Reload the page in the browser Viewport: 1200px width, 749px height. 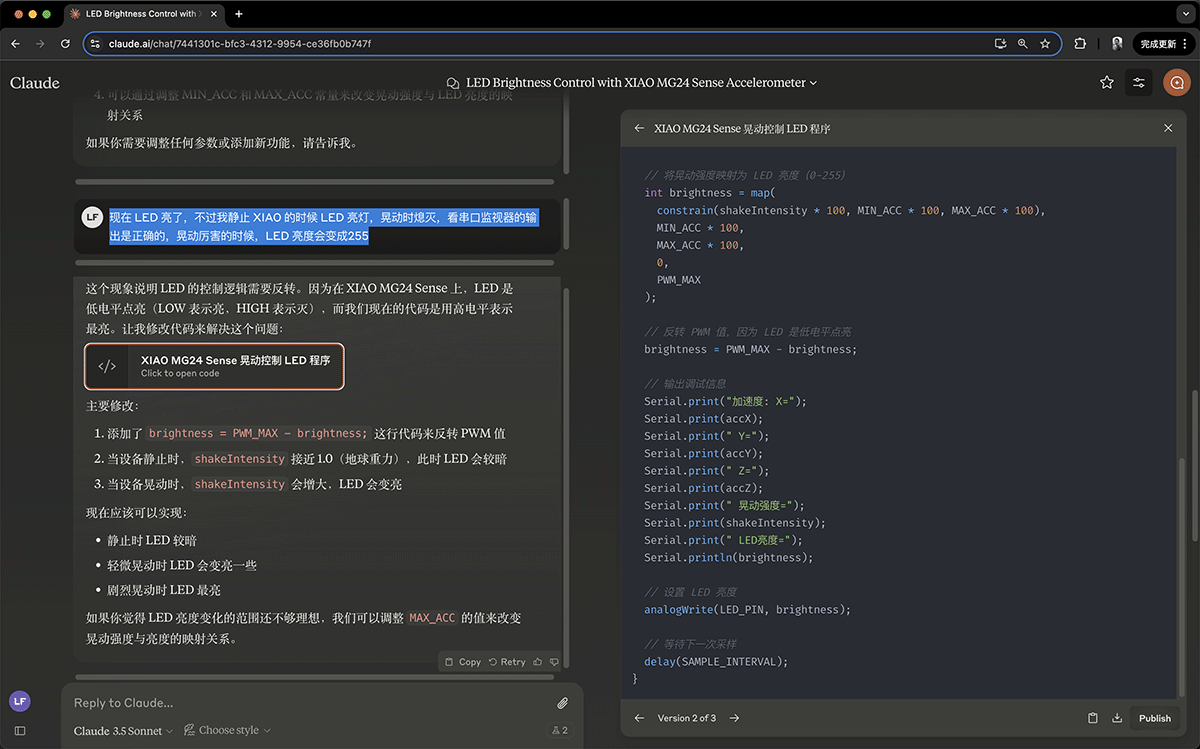pos(65,44)
